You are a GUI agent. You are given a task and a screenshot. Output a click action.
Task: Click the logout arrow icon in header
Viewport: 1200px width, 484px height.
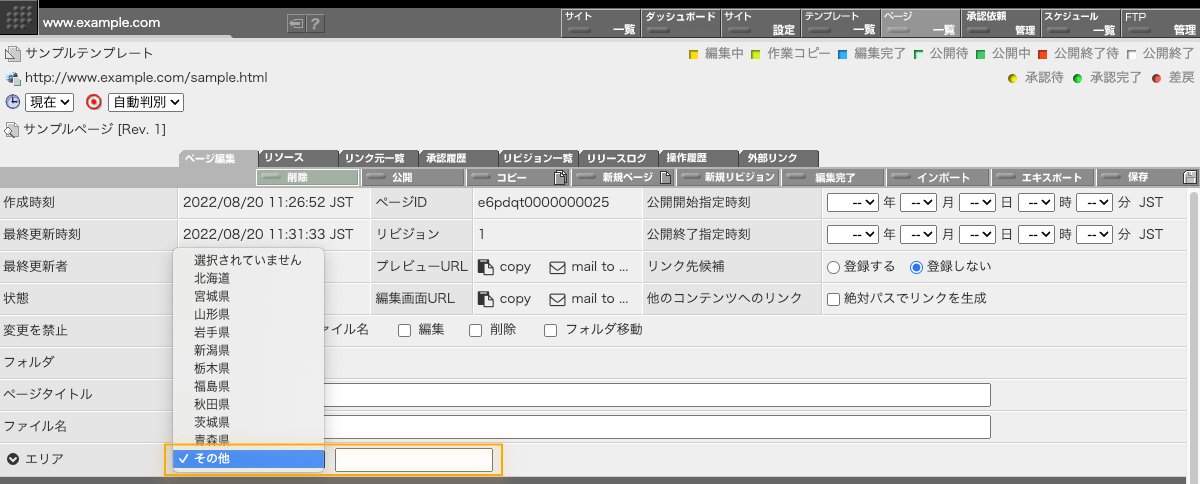pos(296,23)
